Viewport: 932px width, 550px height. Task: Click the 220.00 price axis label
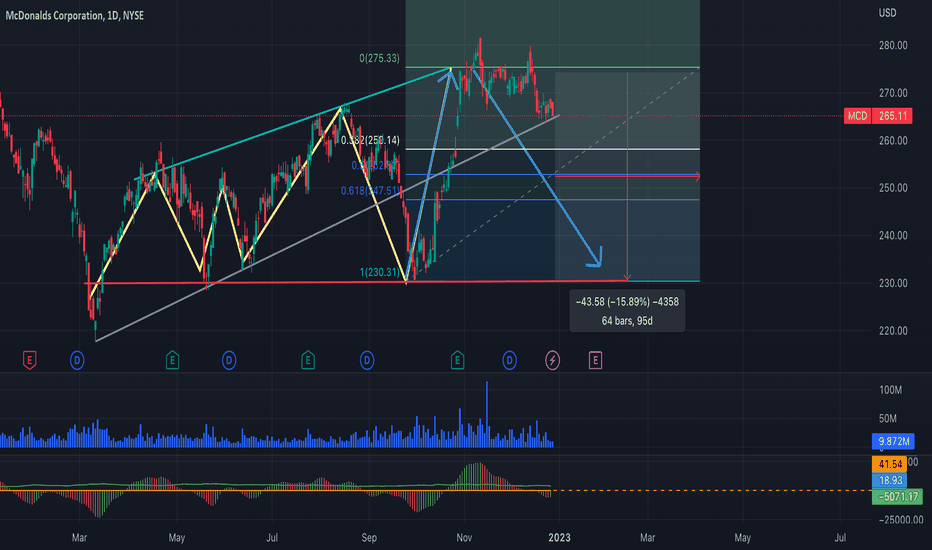(x=893, y=331)
